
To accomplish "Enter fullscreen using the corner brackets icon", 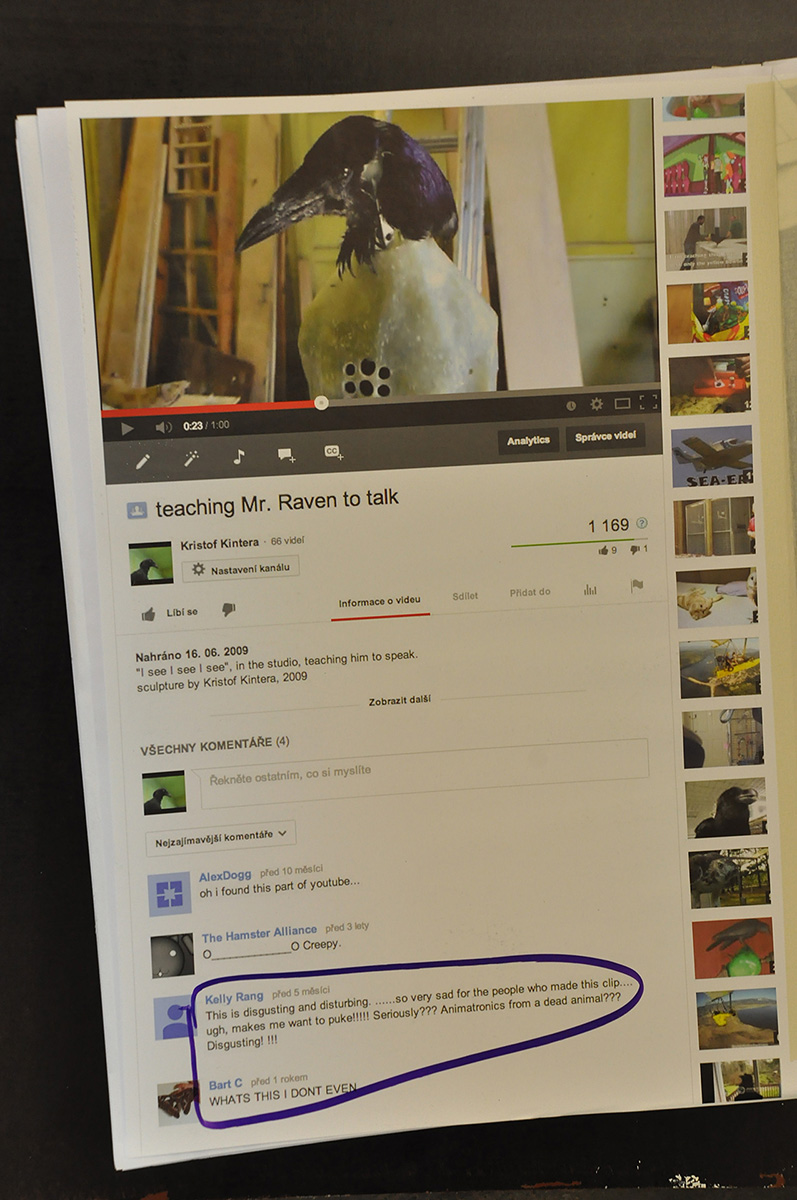I will (x=648, y=402).
